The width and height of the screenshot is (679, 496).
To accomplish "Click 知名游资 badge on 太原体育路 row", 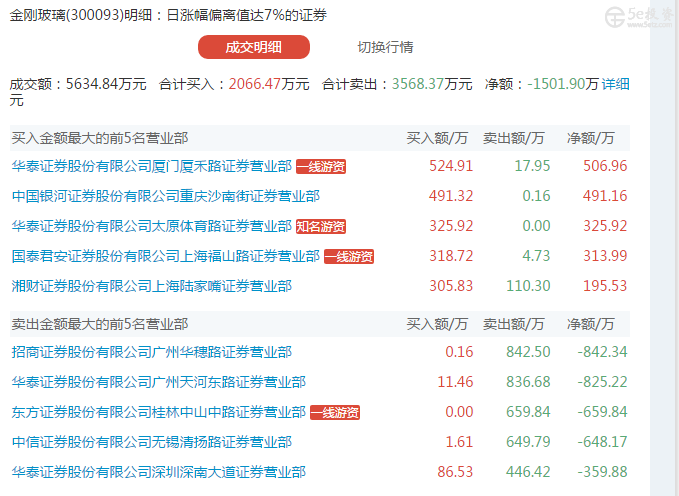I will 321,226.
